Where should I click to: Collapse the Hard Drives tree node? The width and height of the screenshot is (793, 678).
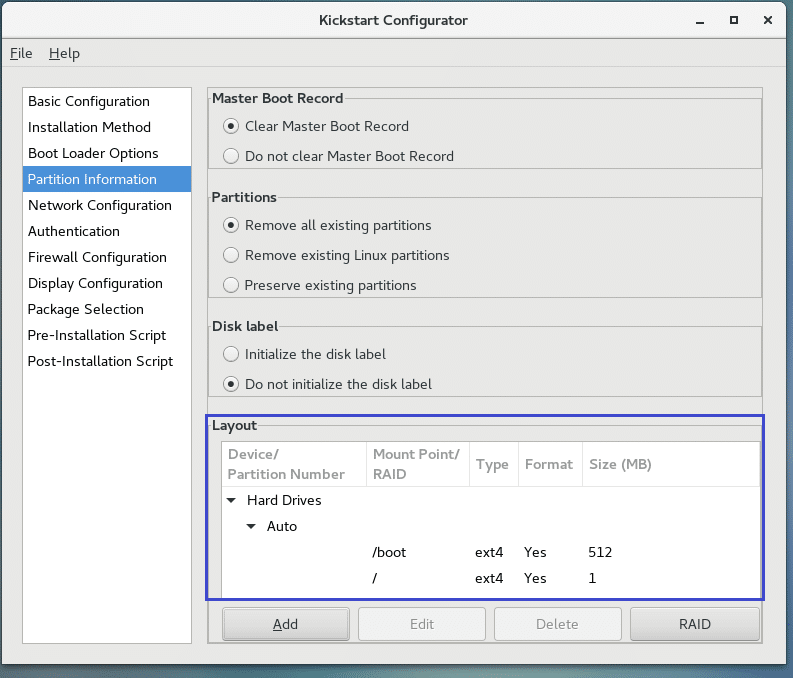232,500
